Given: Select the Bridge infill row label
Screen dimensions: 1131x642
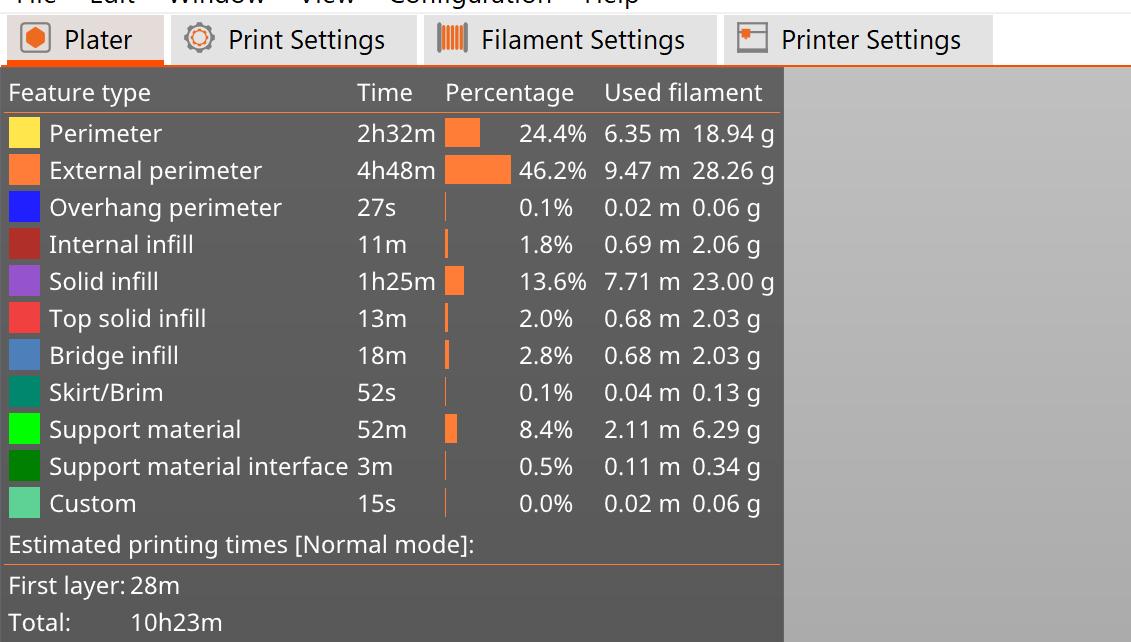Looking at the screenshot, I should [x=114, y=355].
